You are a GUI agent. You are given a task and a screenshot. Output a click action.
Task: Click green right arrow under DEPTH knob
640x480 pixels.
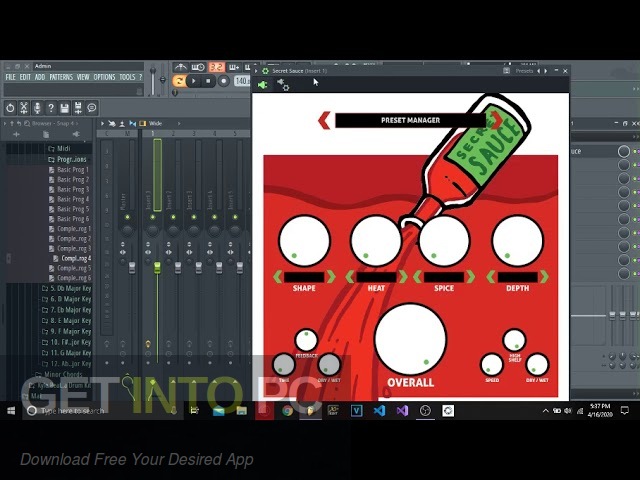[544, 277]
